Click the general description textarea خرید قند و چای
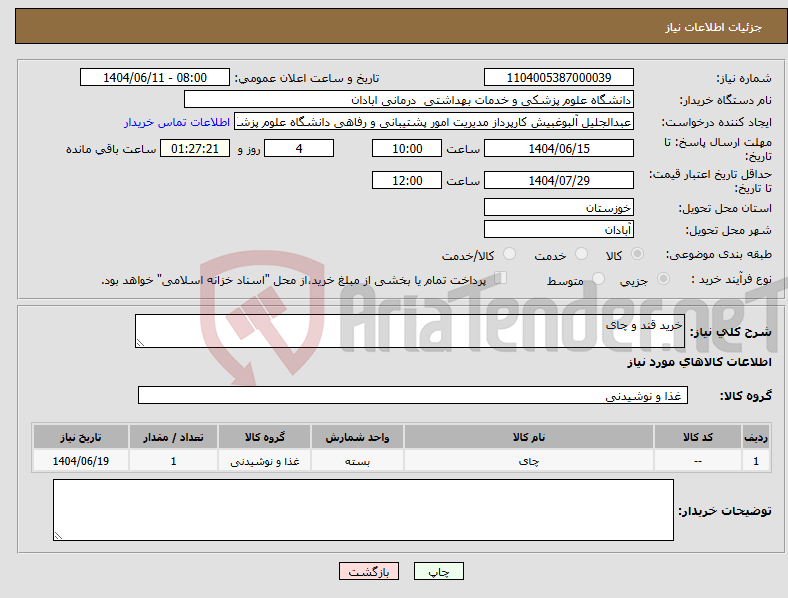 click(410, 331)
